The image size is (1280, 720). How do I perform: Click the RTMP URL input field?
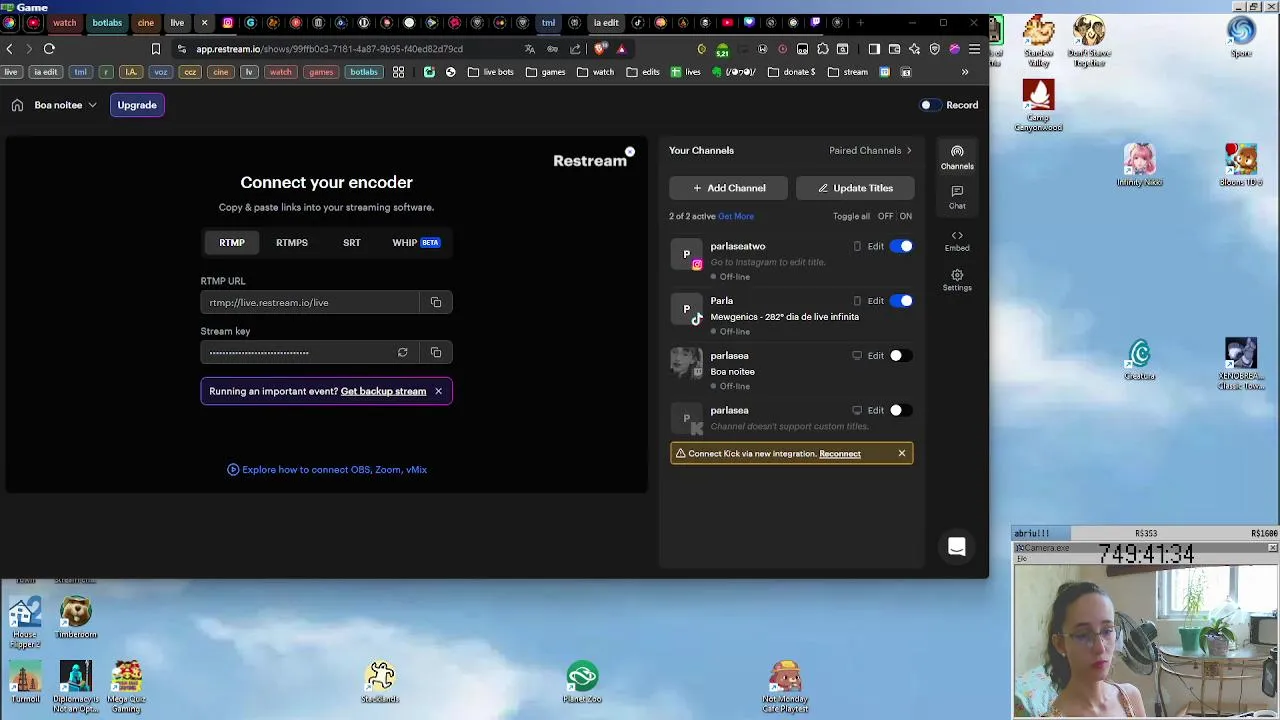[x=310, y=302]
